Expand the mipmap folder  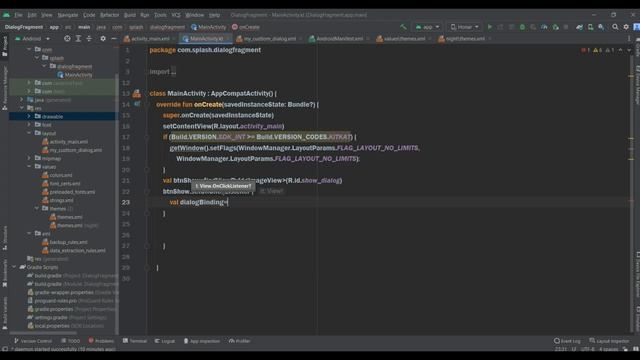pyautogui.click(x=29, y=158)
